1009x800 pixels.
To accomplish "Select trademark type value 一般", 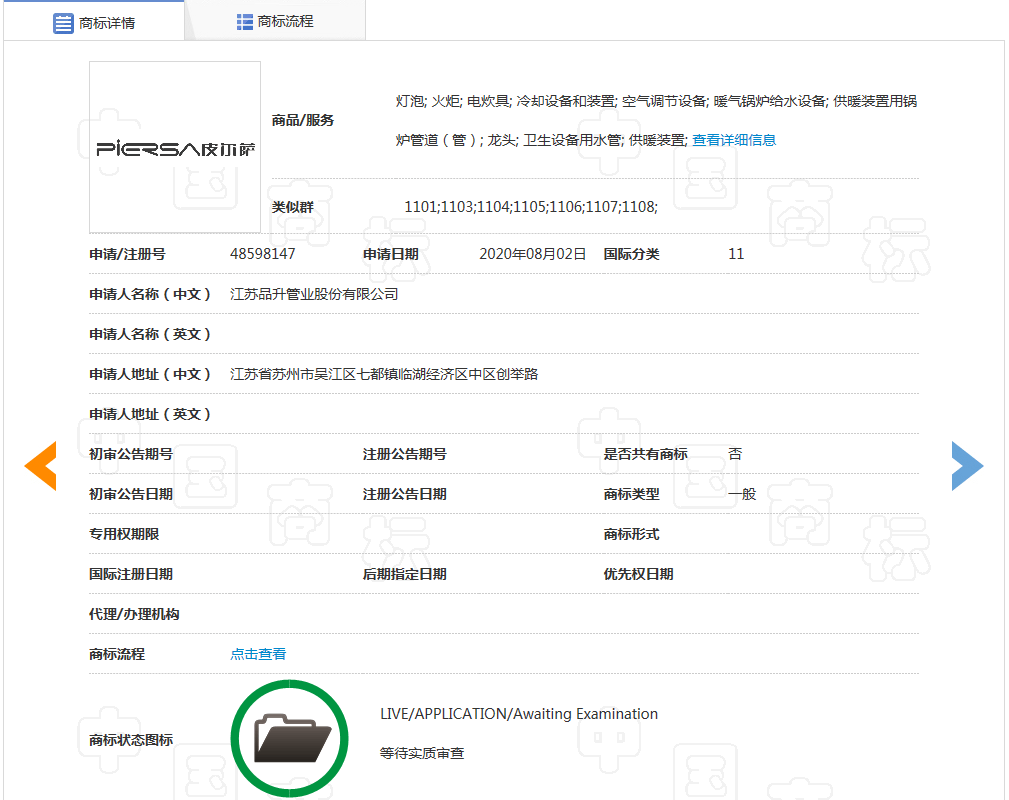I will (742, 494).
